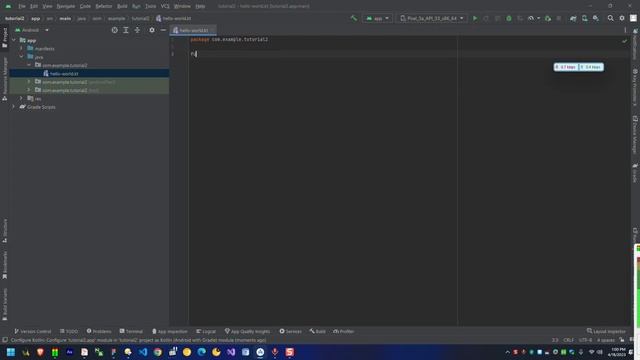Expand the Gradle Scripts node
The height and width of the screenshot is (360, 640).
tap(14, 107)
